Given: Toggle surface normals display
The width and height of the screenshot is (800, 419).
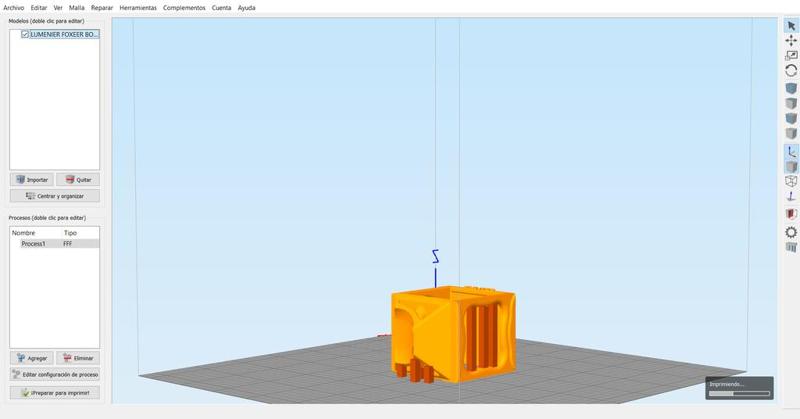Looking at the screenshot, I should (x=791, y=196).
